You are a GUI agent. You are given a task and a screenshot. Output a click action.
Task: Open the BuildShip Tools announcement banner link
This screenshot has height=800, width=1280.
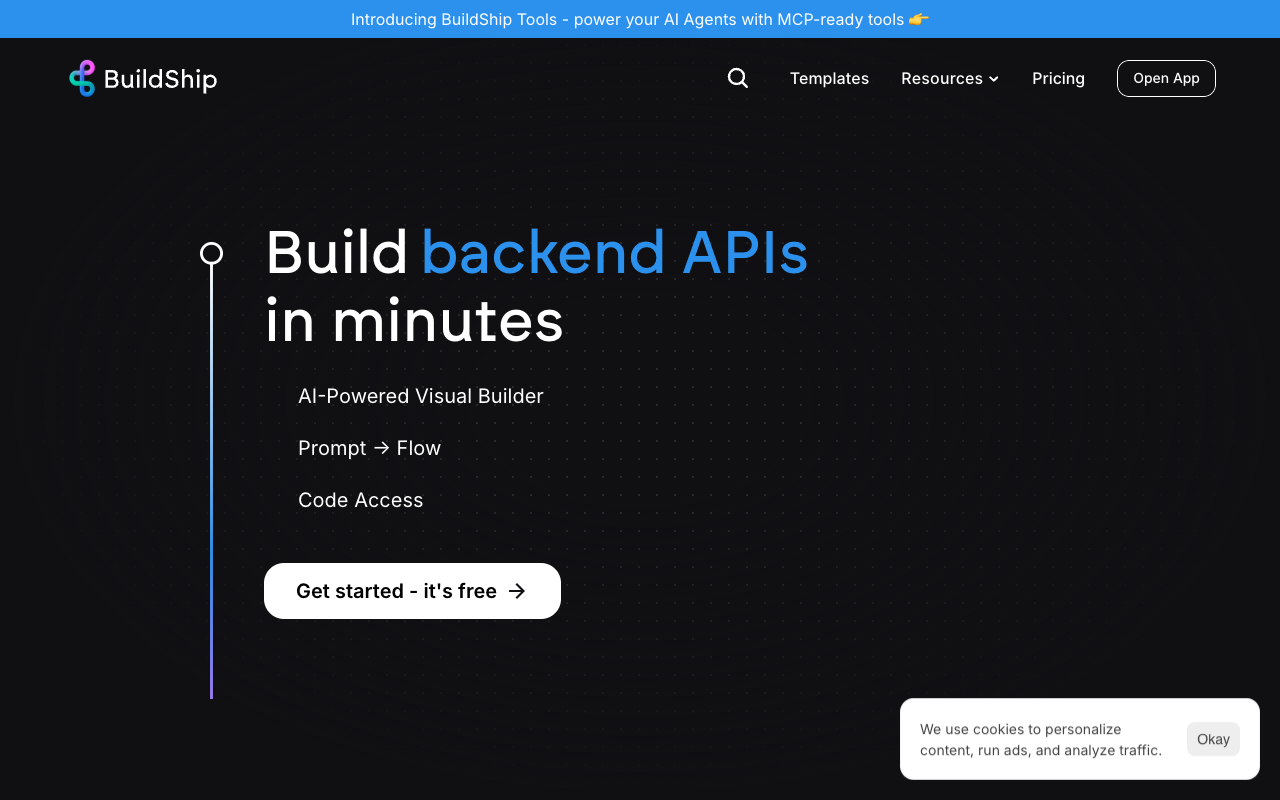(x=640, y=19)
